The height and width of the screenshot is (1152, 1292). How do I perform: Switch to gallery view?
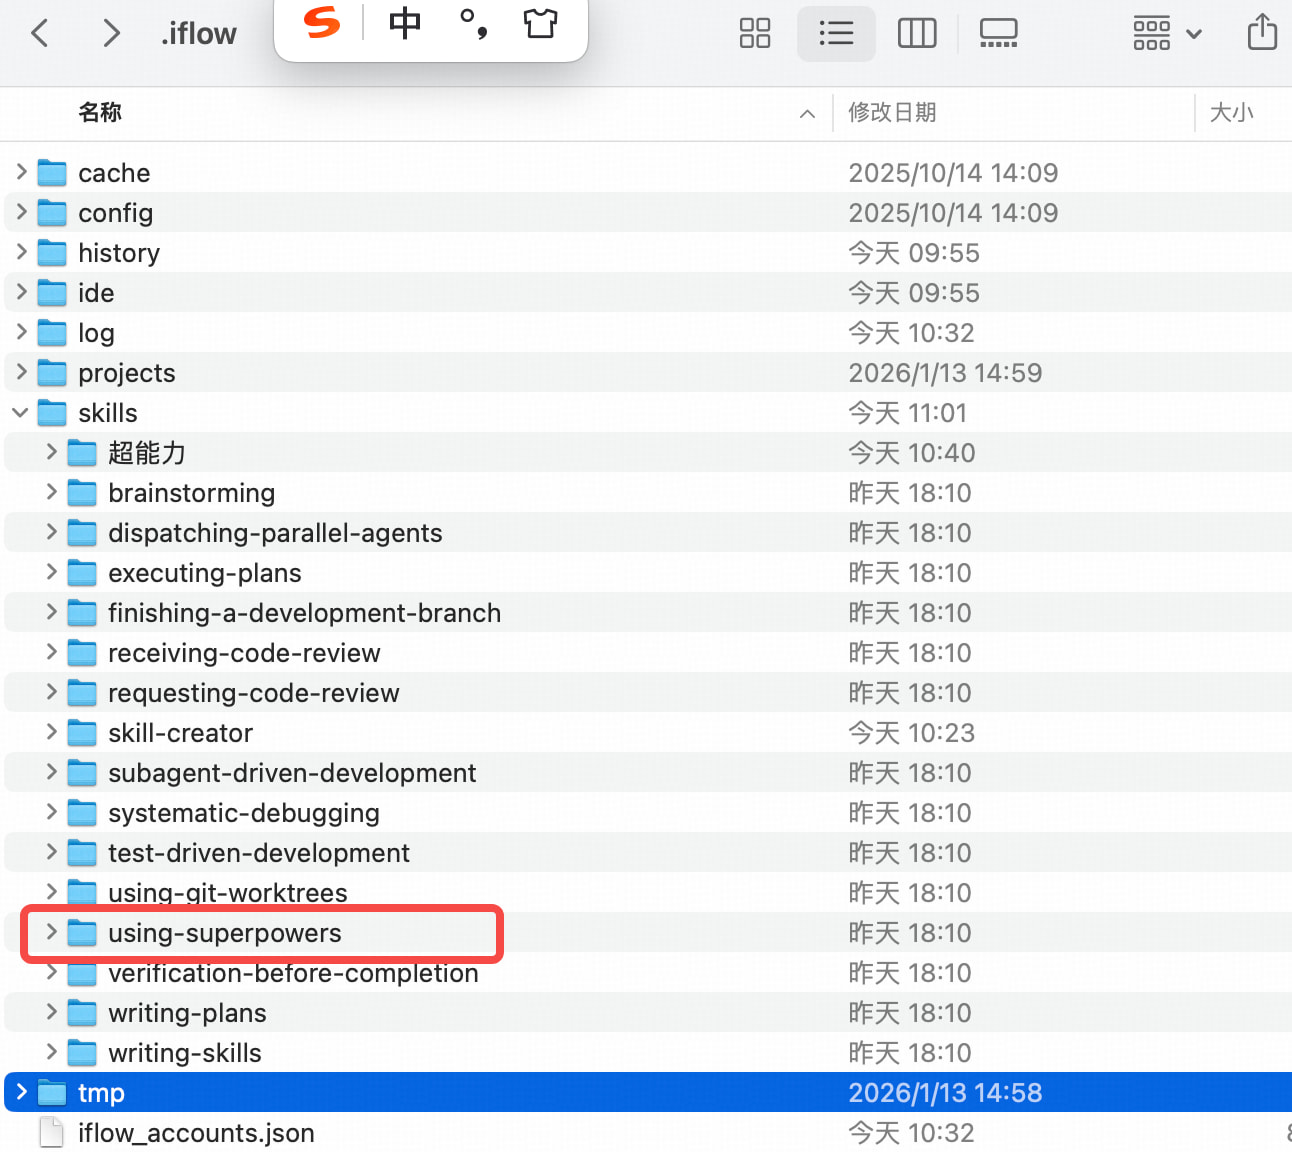pyautogui.click(x=997, y=33)
